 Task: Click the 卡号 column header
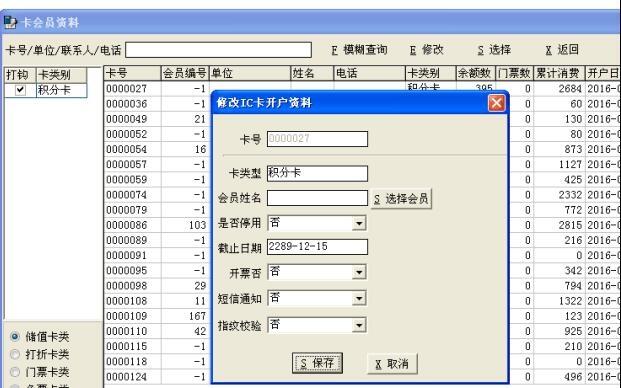133,73
